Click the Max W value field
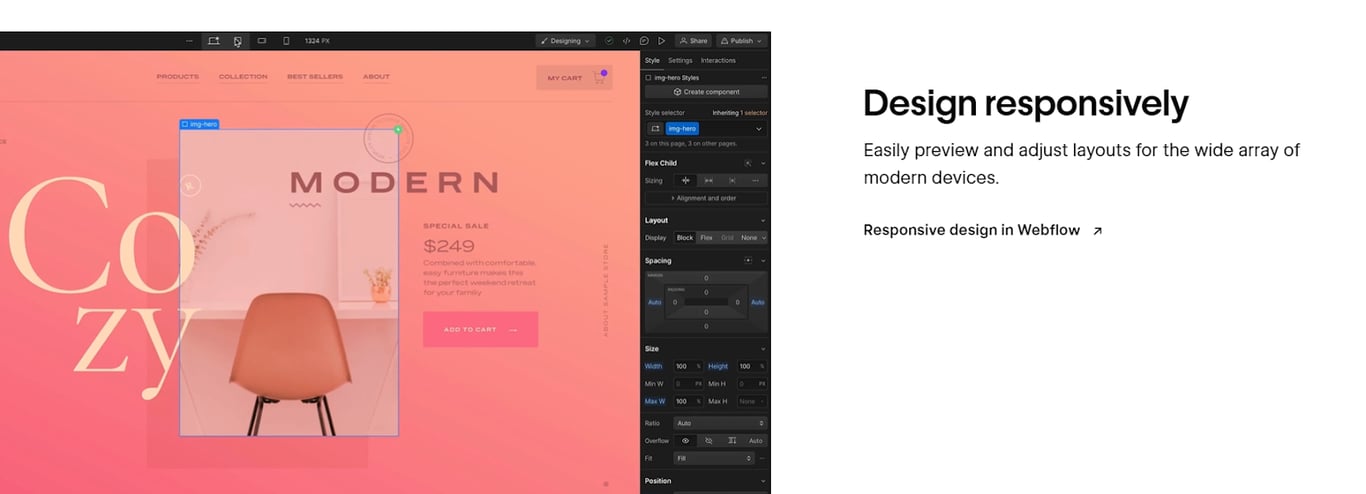The width and height of the screenshot is (1366, 494). pos(688,401)
